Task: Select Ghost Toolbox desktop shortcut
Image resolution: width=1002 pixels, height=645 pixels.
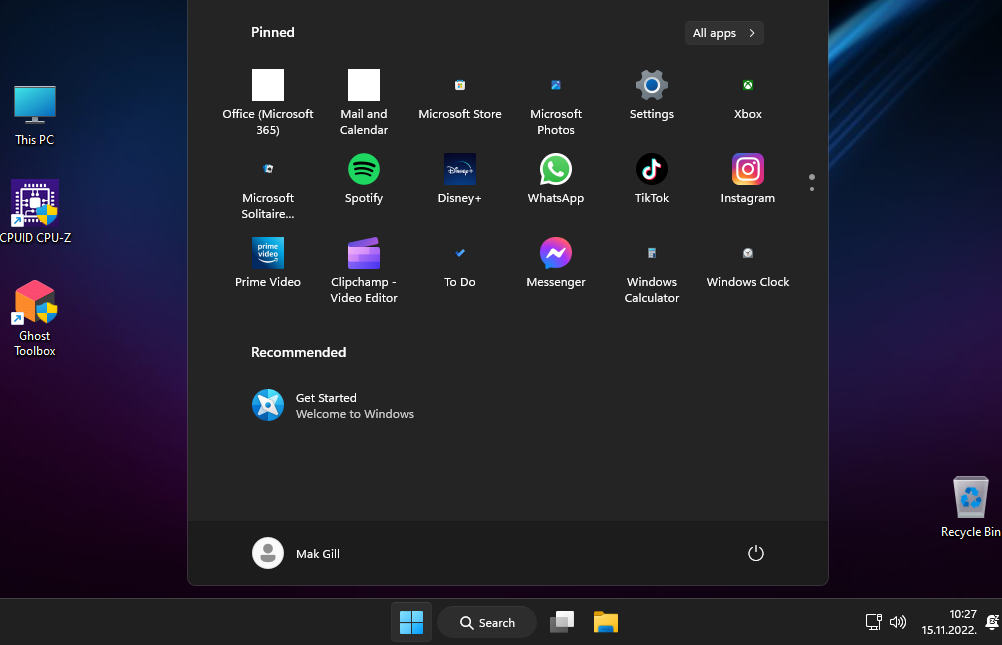Action: [35, 318]
